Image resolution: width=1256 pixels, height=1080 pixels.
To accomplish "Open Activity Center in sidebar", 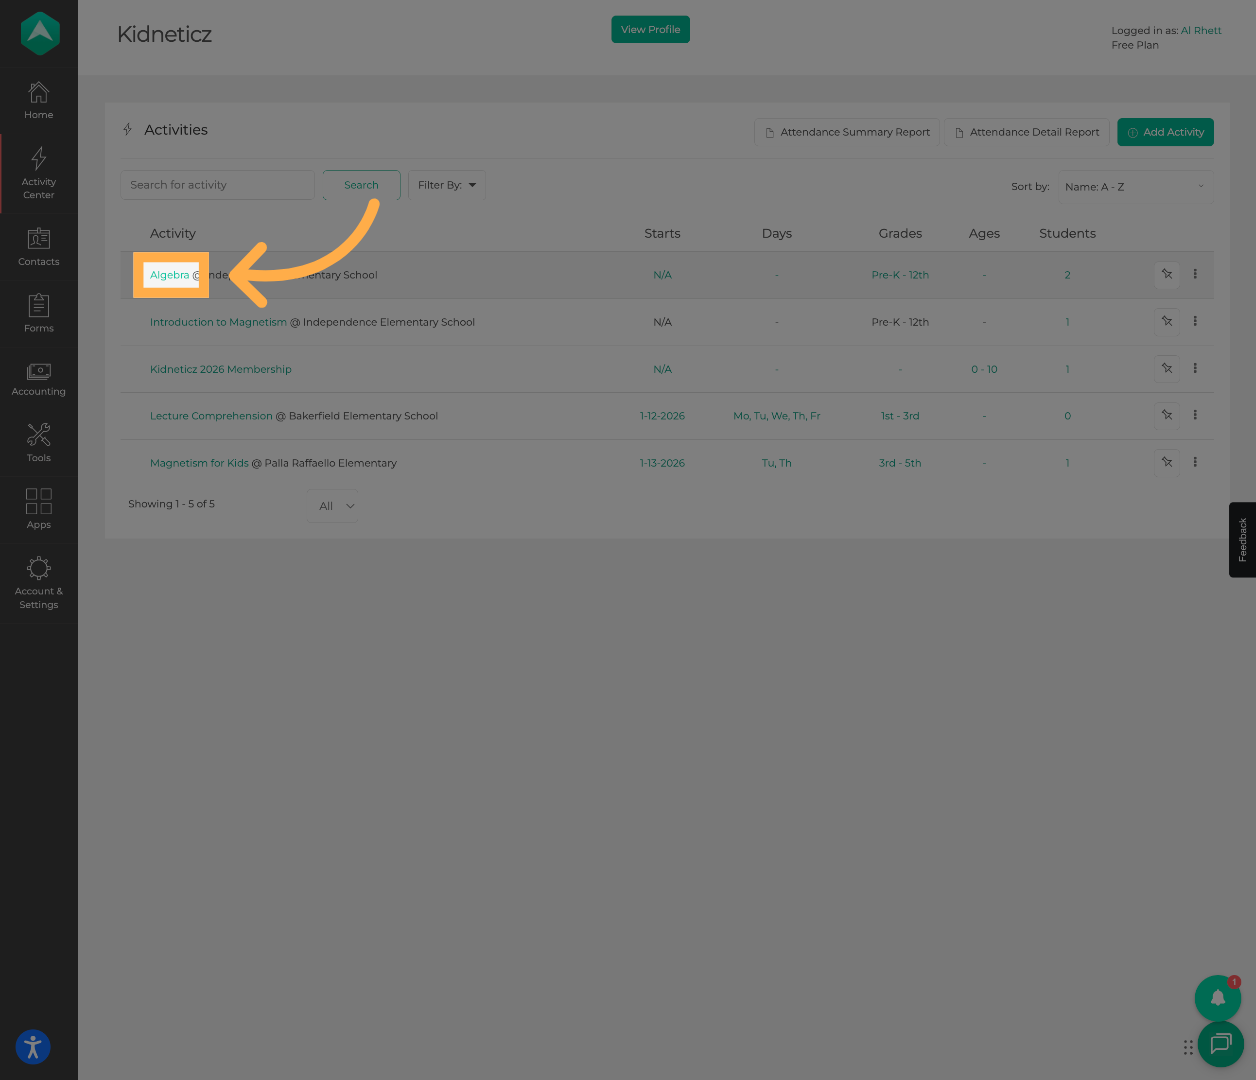I will (x=39, y=173).
